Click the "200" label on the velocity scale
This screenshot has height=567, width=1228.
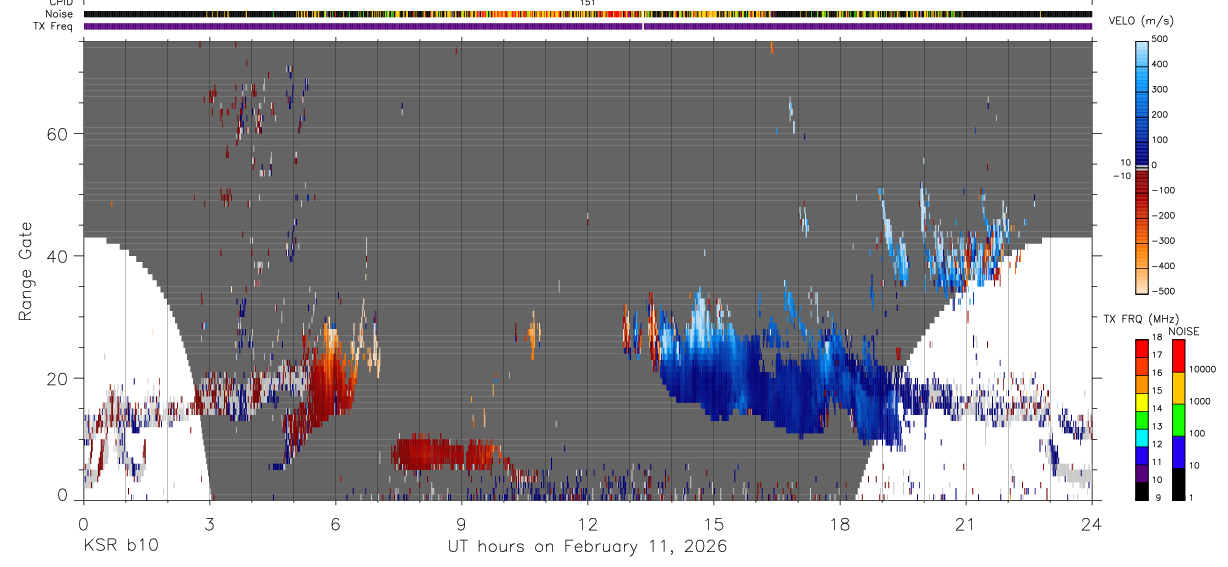(x=1162, y=114)
